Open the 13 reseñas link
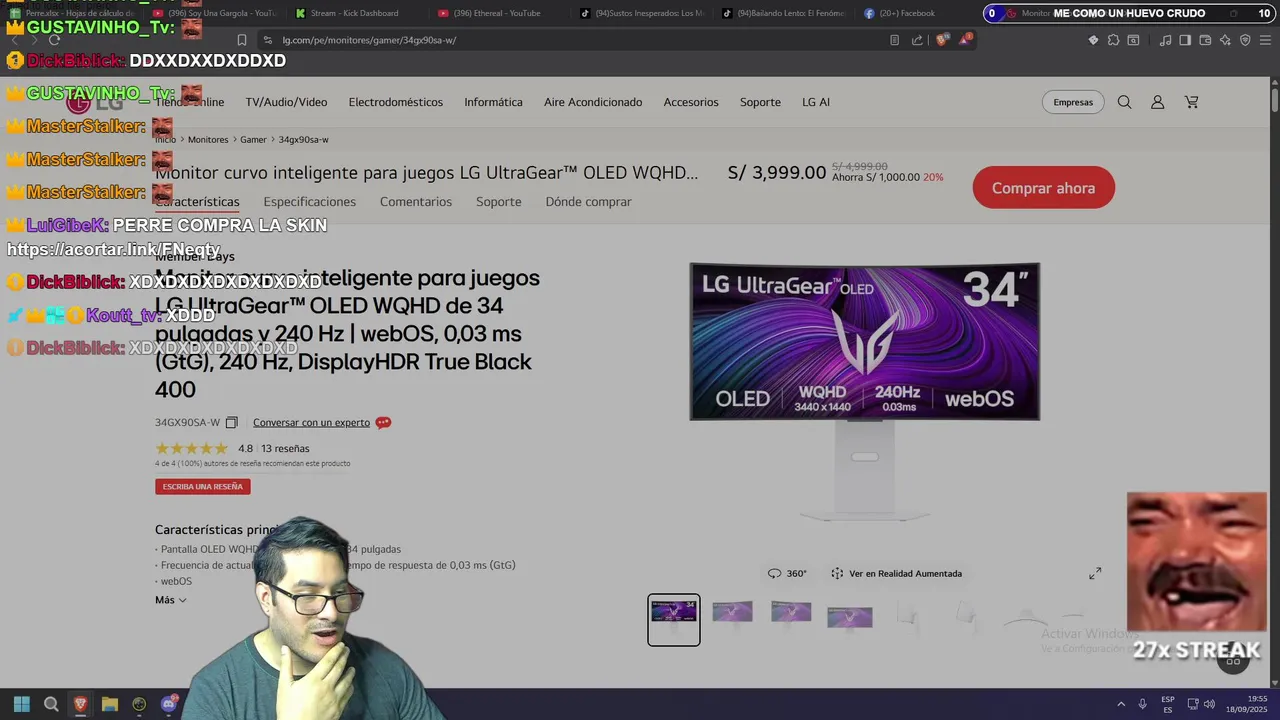Screen dimensions: 1280x720 point(285,448)
